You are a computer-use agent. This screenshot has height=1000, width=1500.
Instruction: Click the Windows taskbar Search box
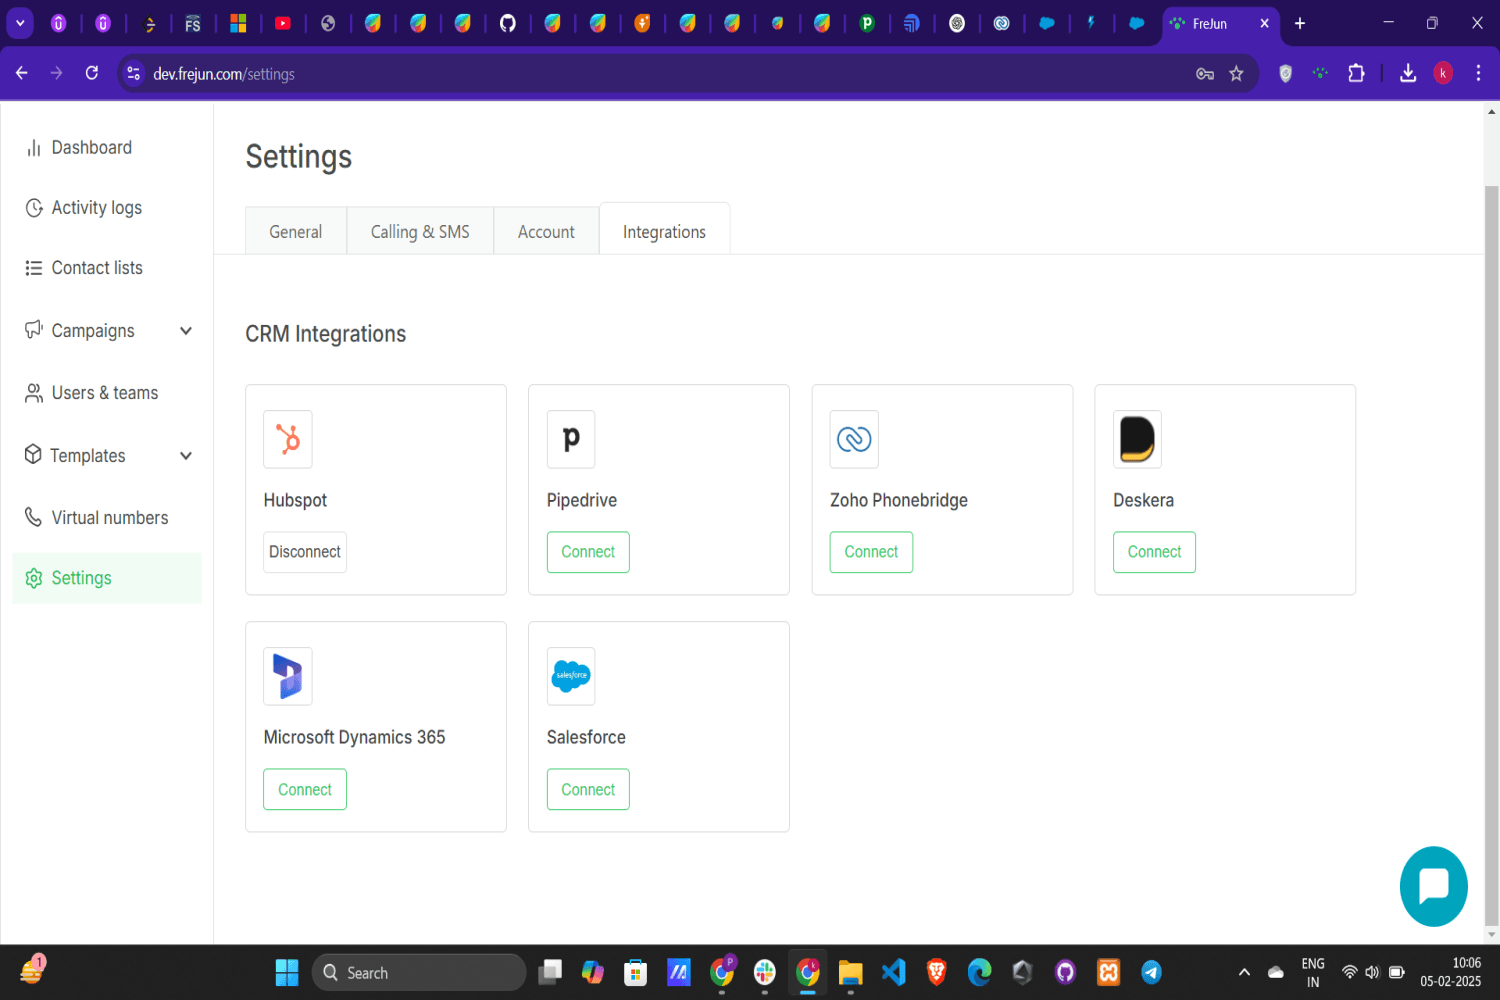tap(419, 972)
